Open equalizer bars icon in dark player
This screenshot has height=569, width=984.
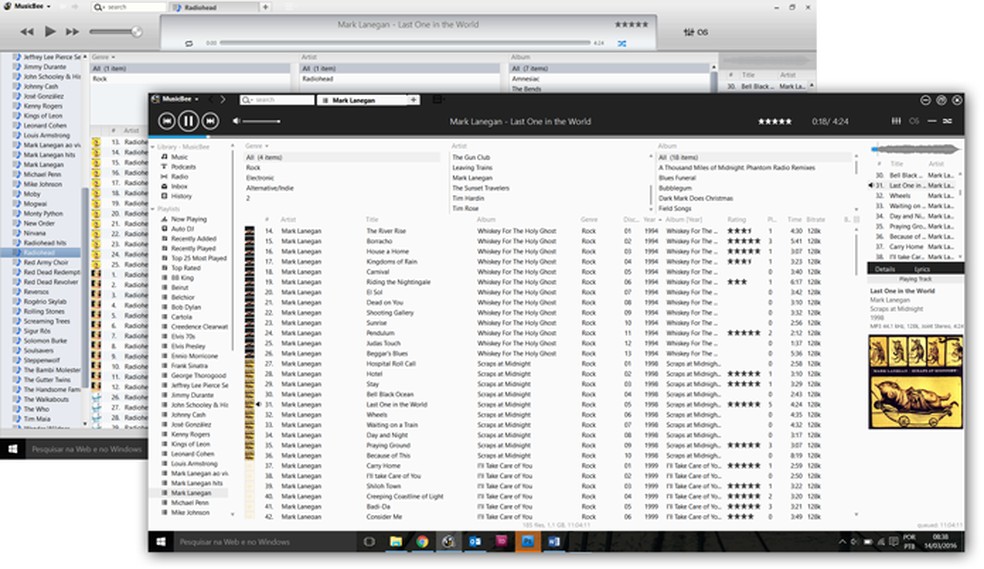coord(896,121)
